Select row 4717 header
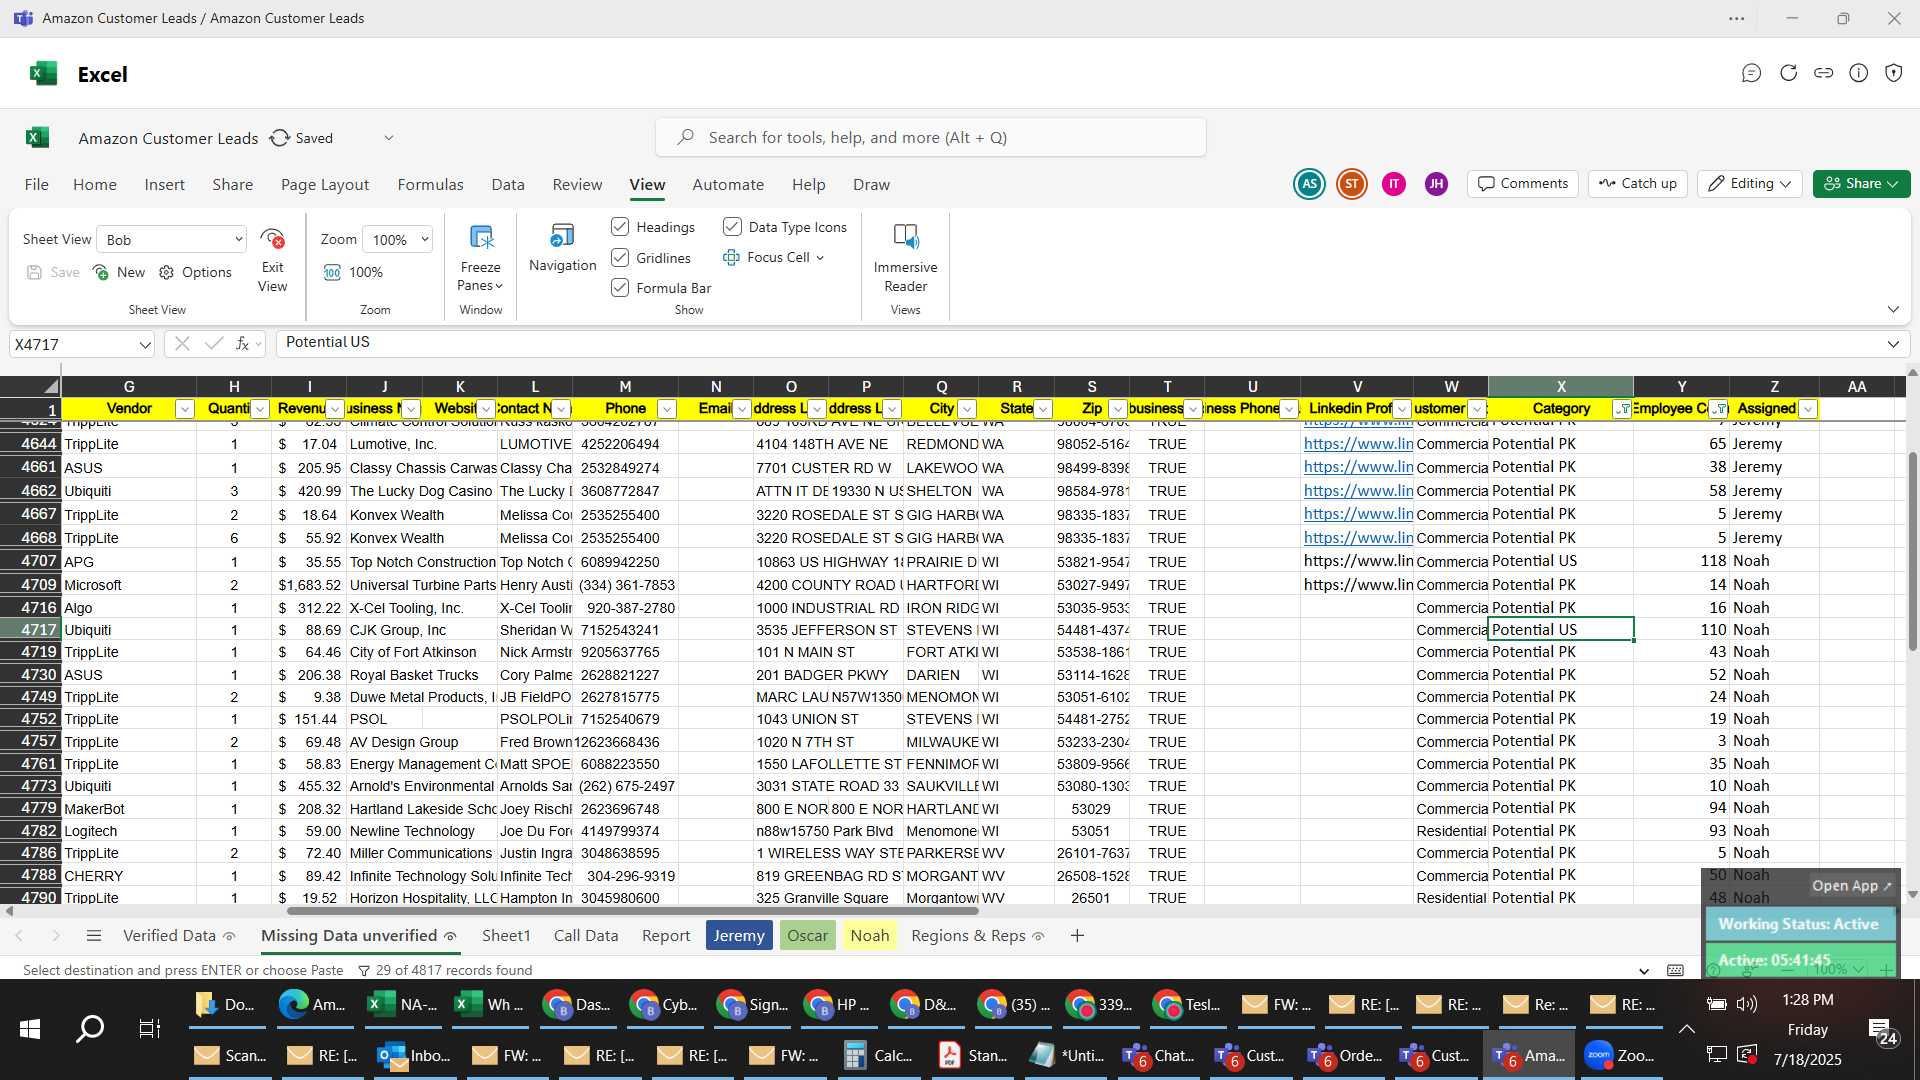 [30, 630]
